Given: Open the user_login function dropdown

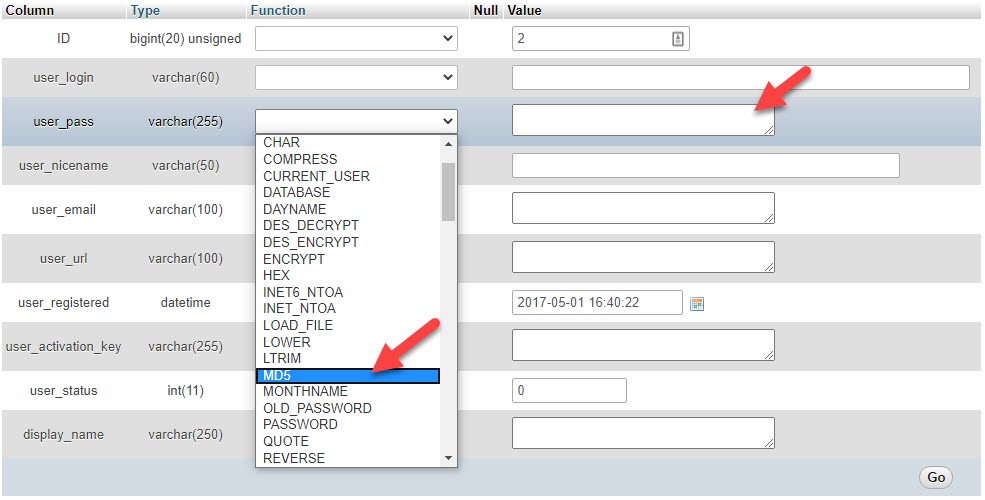Looking at the screenshot, I should point(356,77).
